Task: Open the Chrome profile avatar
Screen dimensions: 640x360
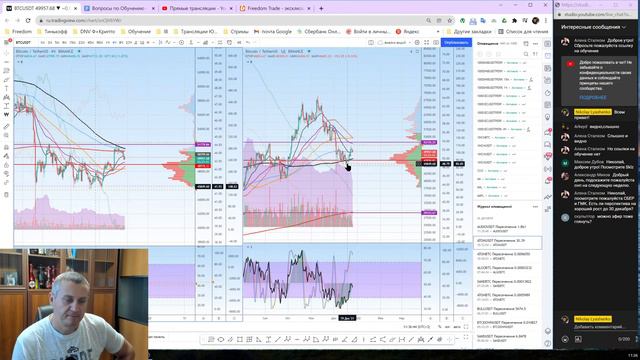Action: click(x=536, y=20)
